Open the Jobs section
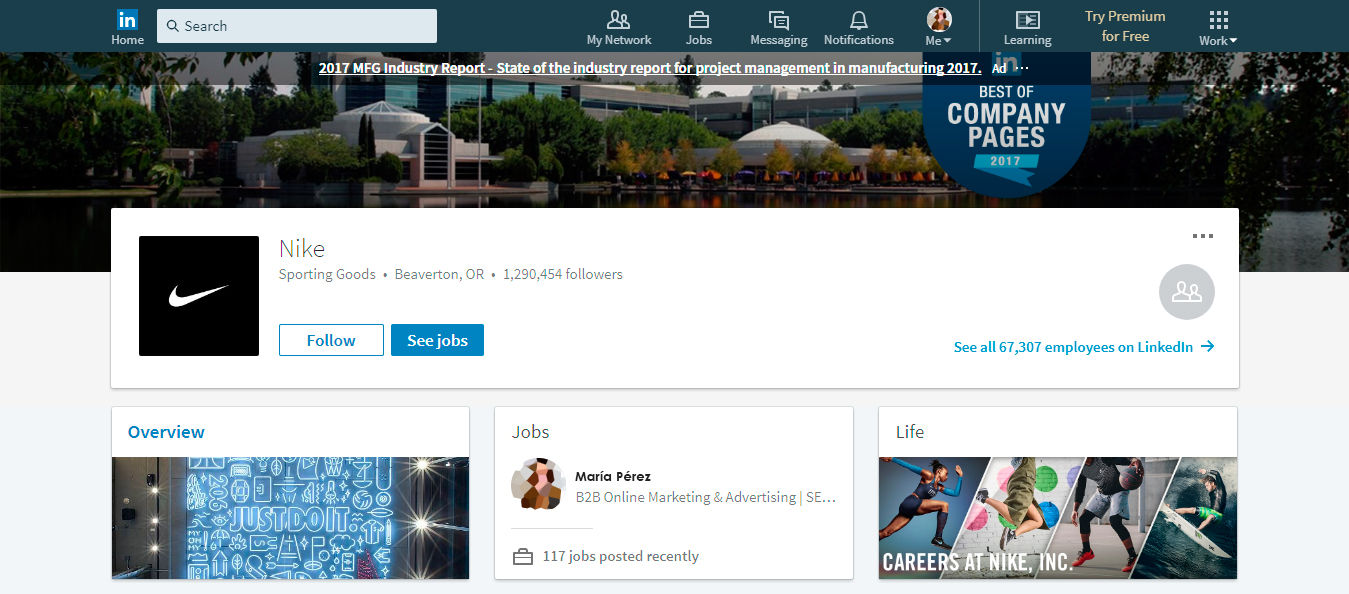Viewport: 1349px width, 594px height. pos(699,25)
